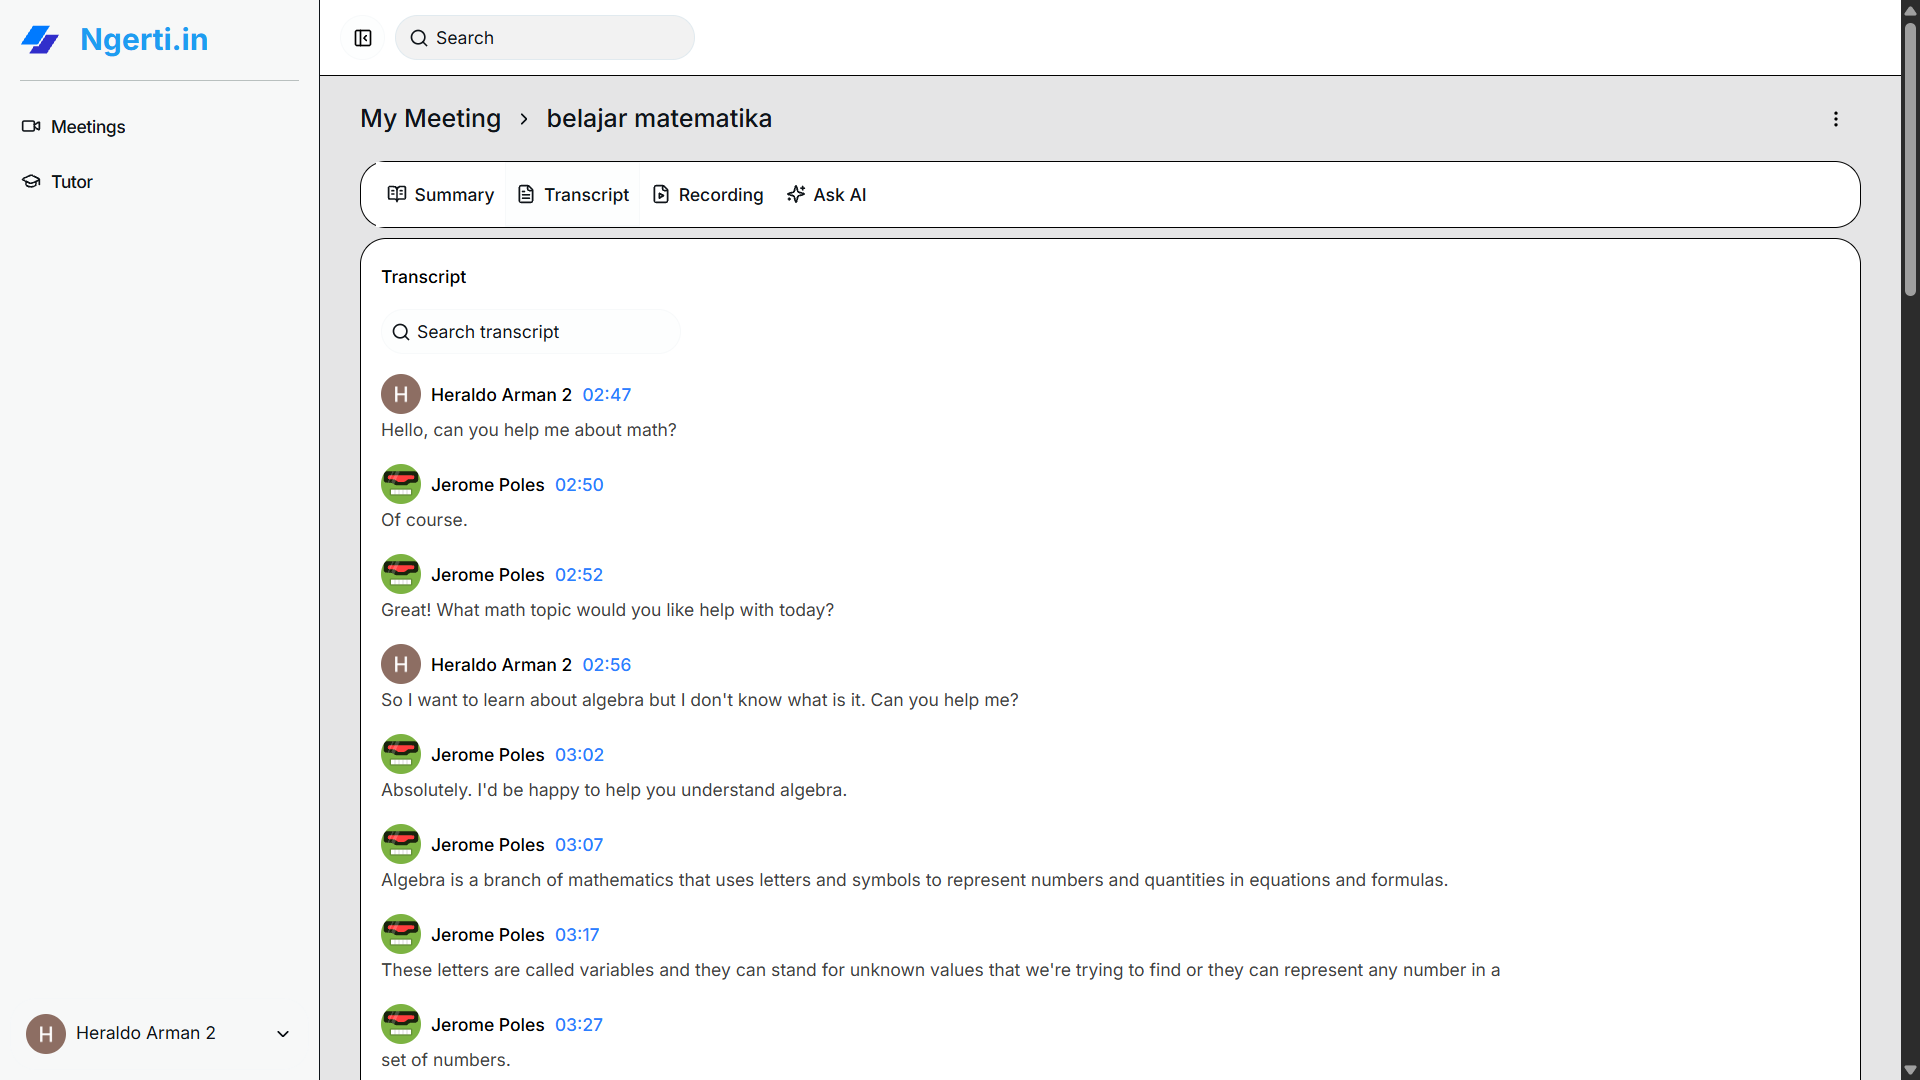Switch to the Recording tab
1920x1080 pixels.
[708, 195]
